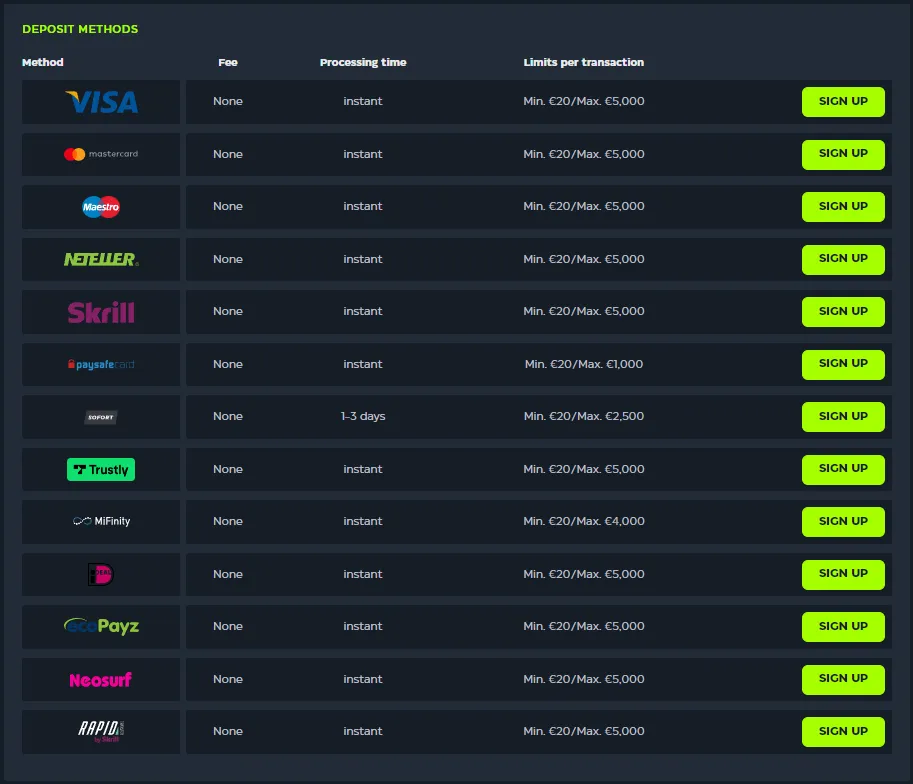Click the Neteller logo
The height and width of the screenshot is (784, 913).
(101, 259)
